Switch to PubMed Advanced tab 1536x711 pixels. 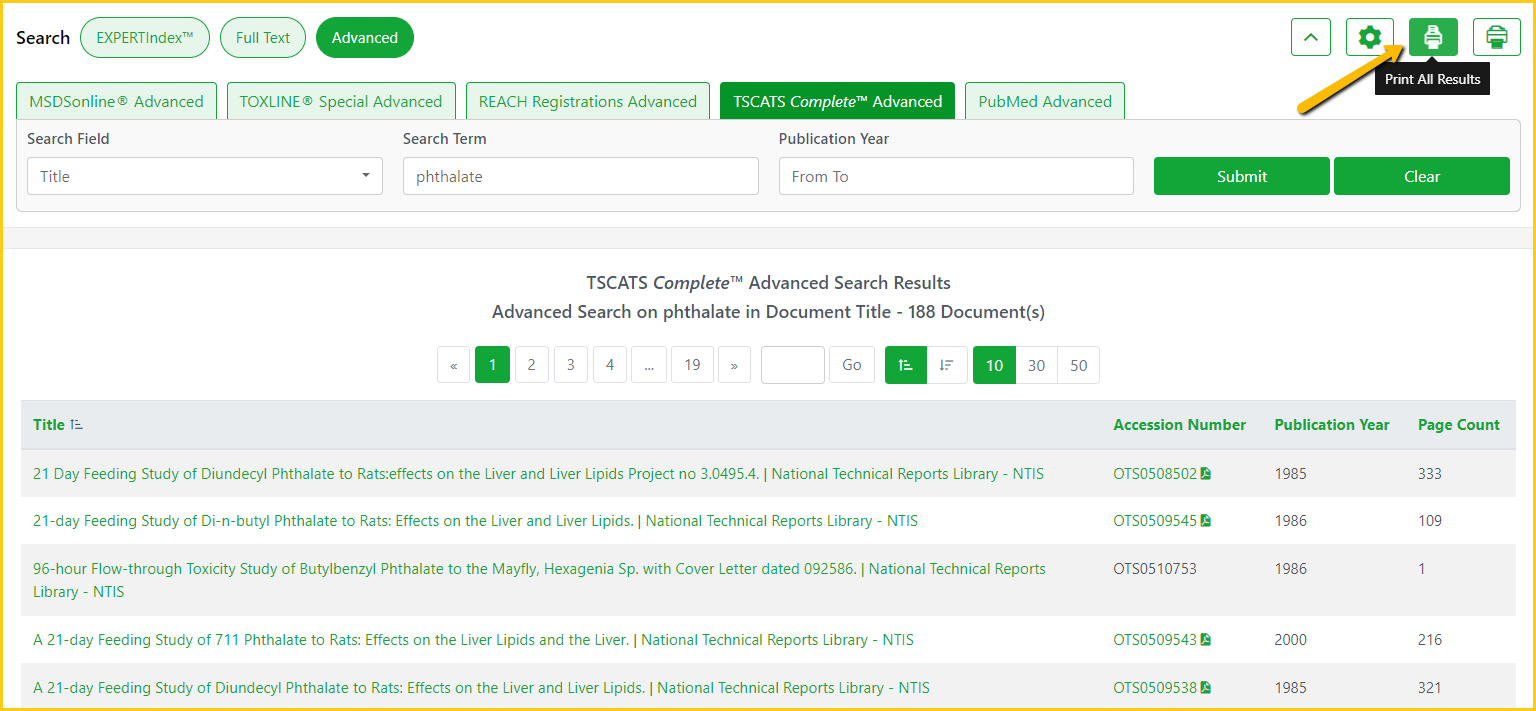tap(1044, 101)
